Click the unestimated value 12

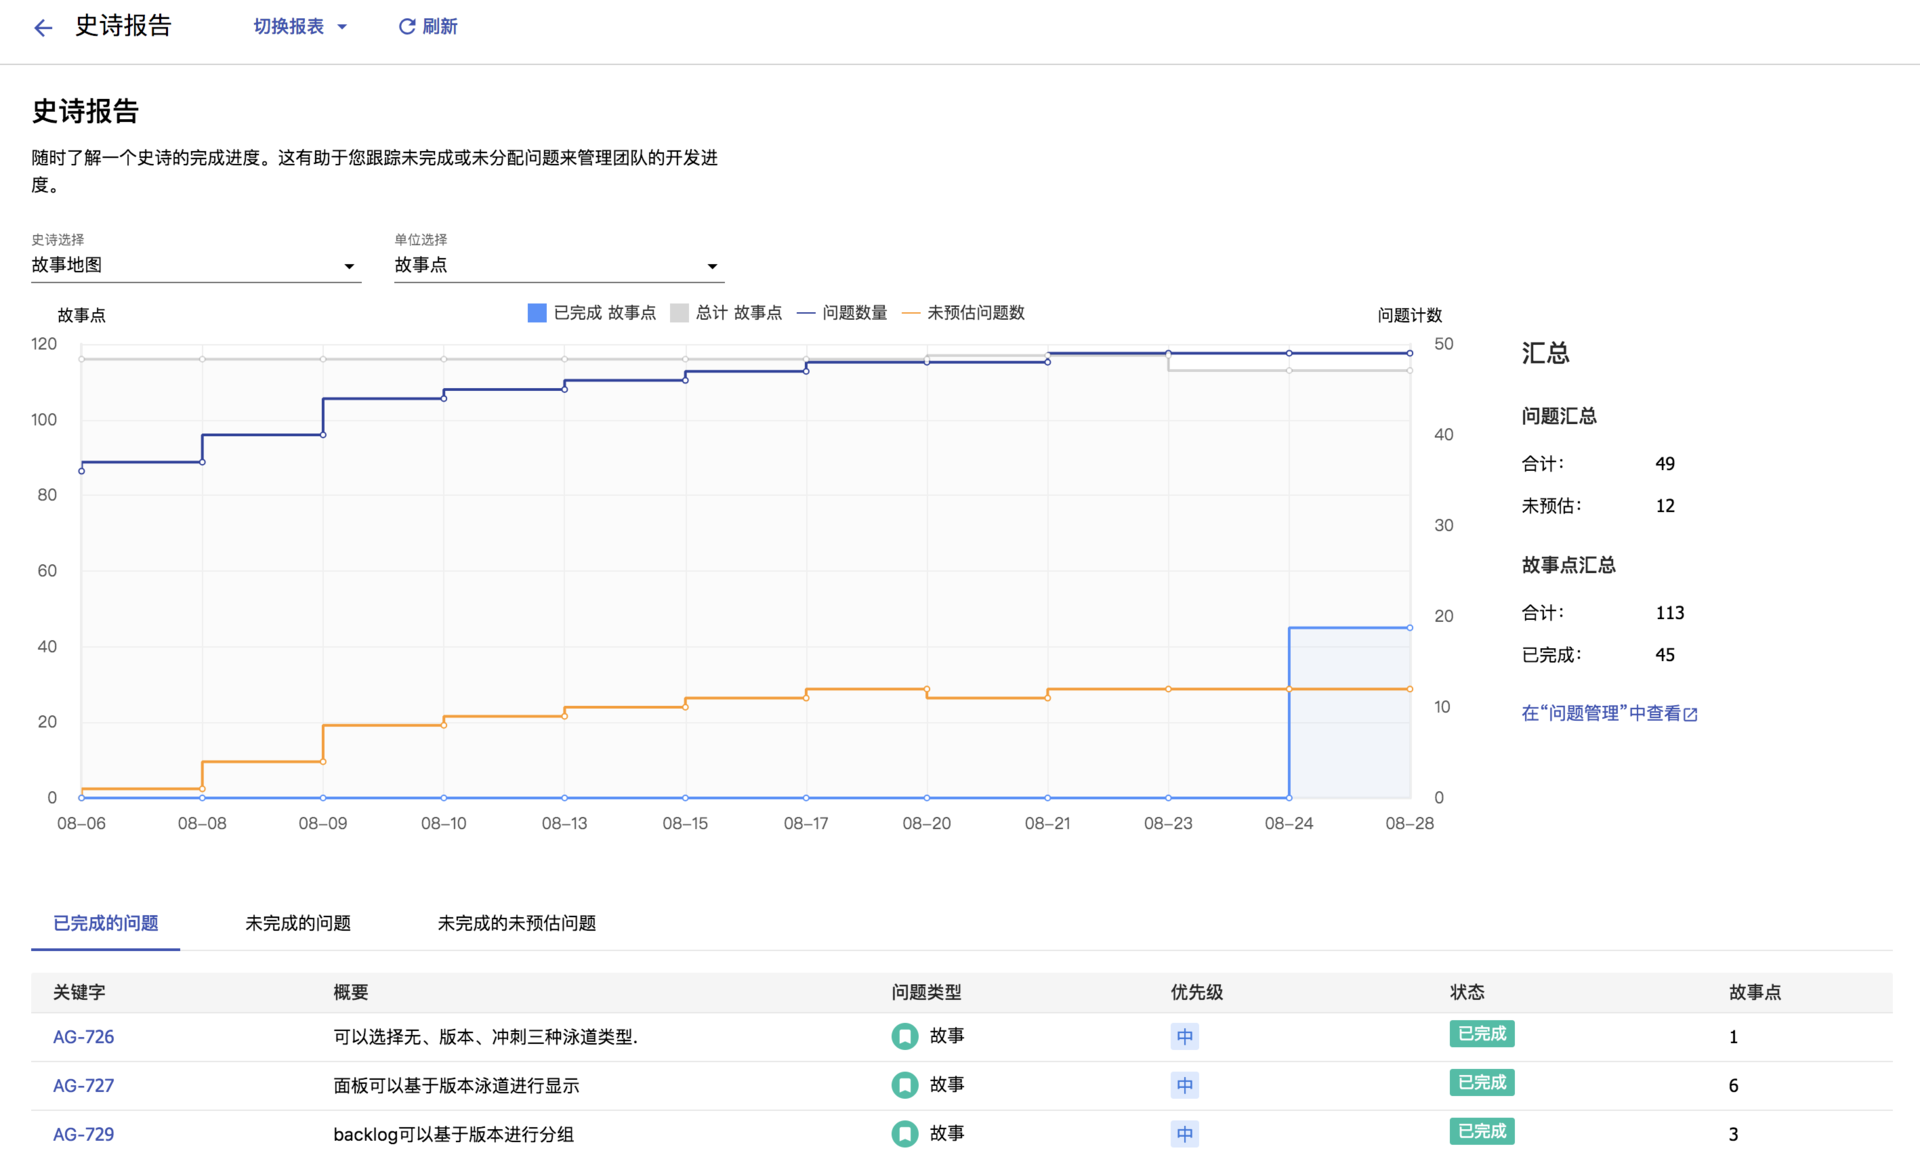pyautogui.click(x=1665, y=506)
